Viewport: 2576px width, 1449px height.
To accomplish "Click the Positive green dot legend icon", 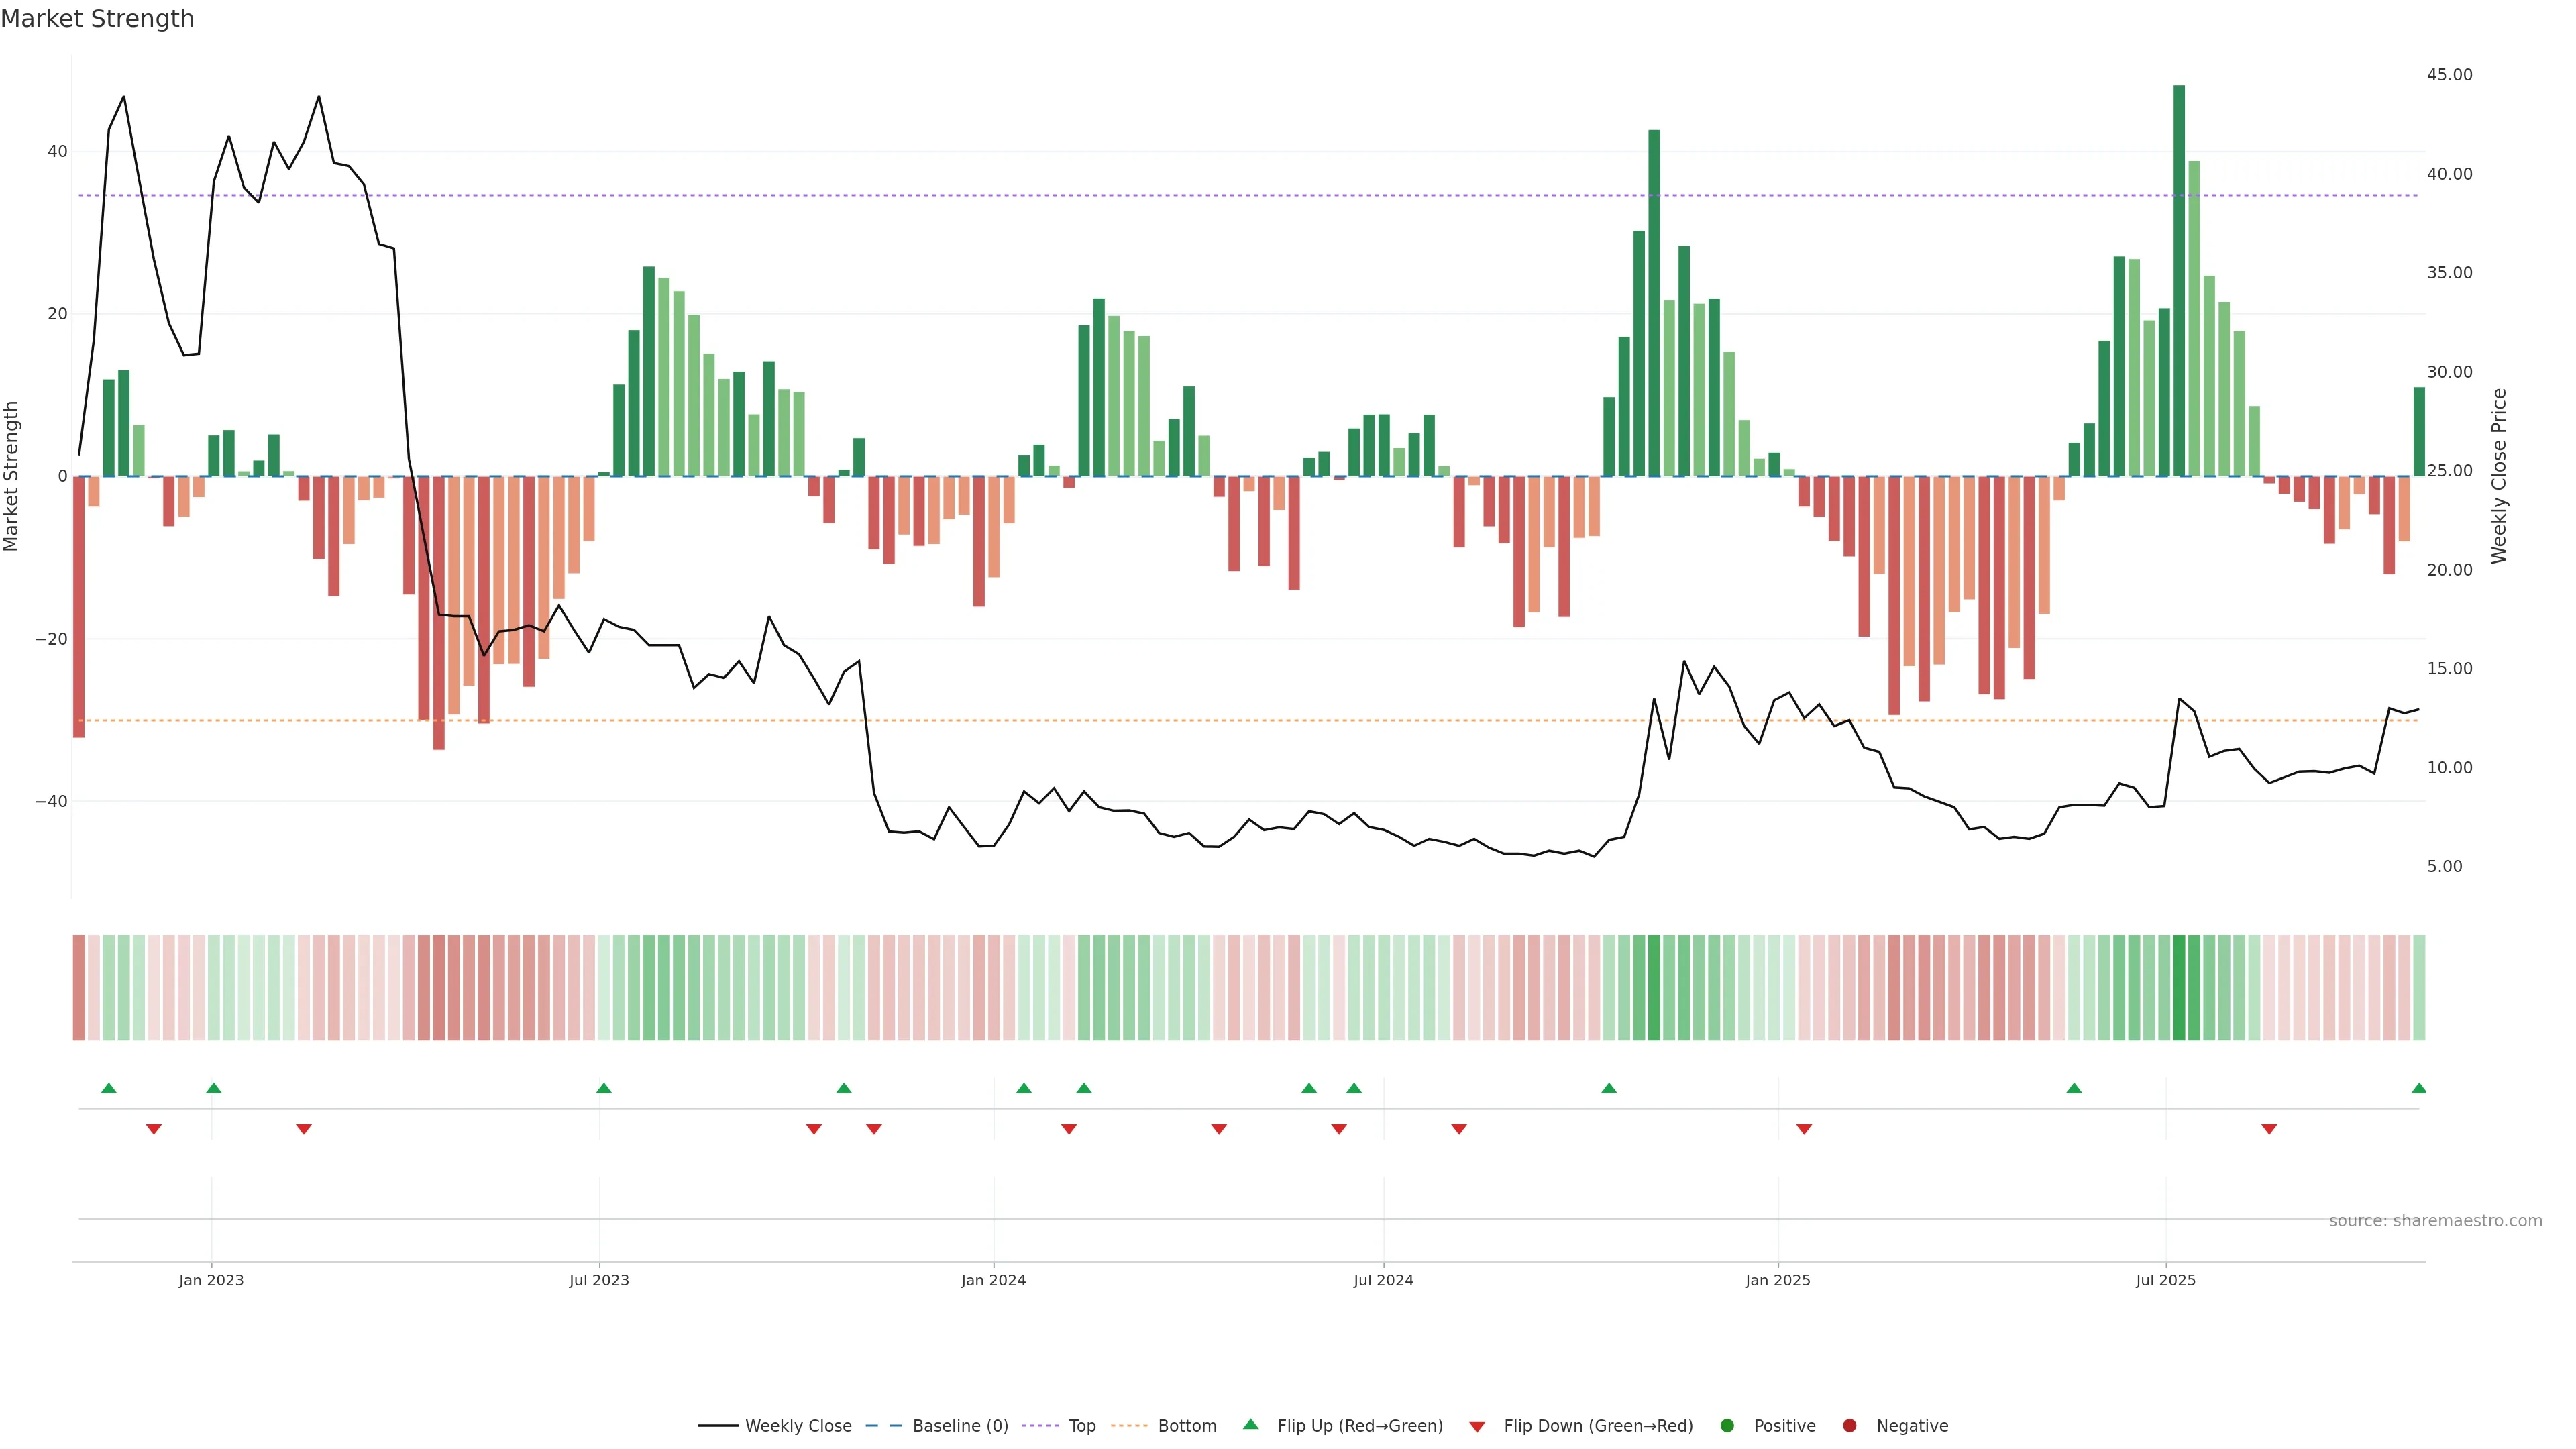I will point(1727,1426).
